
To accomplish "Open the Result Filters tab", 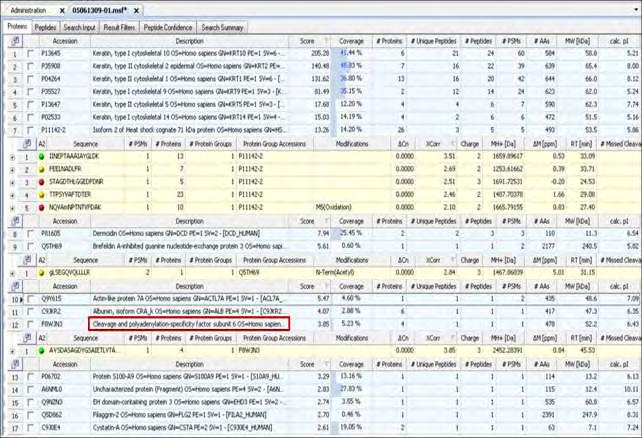I will (119, 27).
